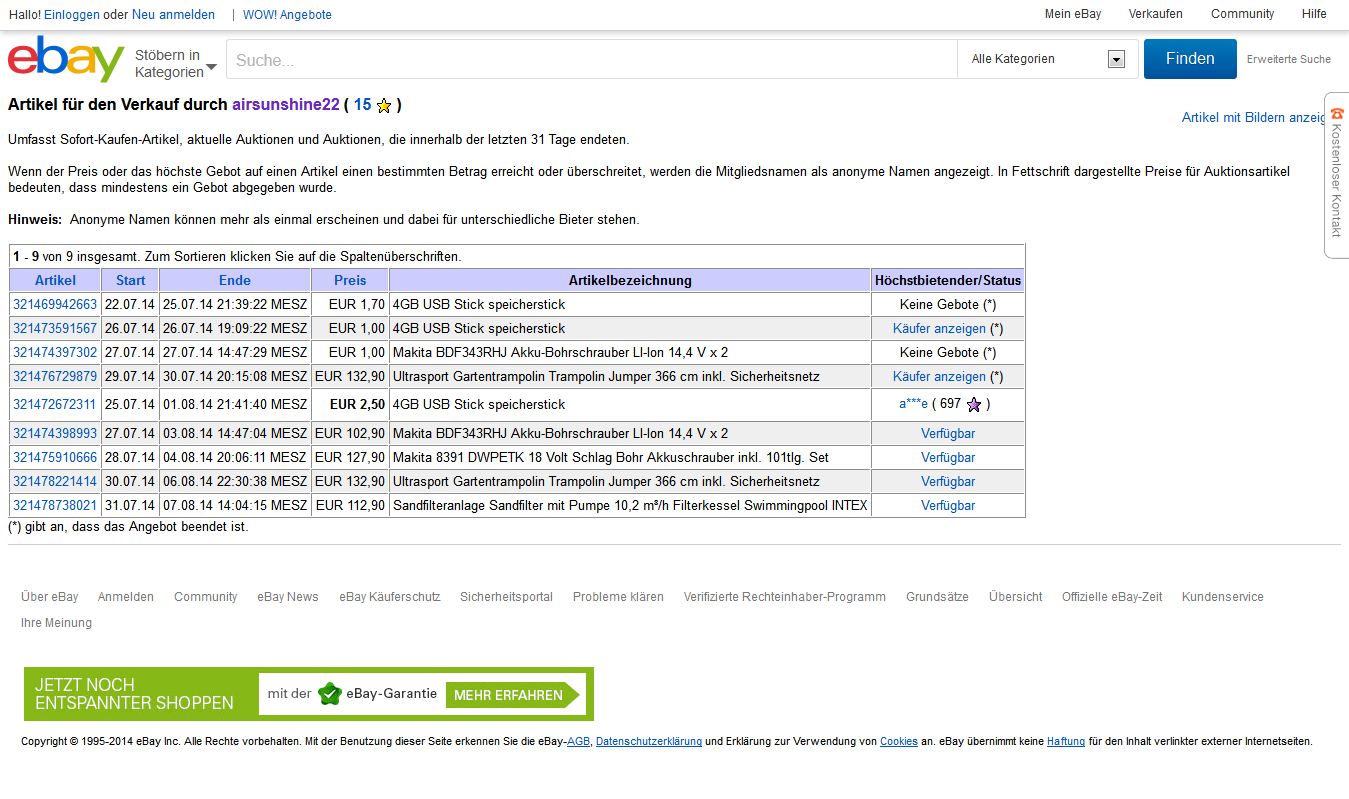Click the eBay logo

pos(66,60)
